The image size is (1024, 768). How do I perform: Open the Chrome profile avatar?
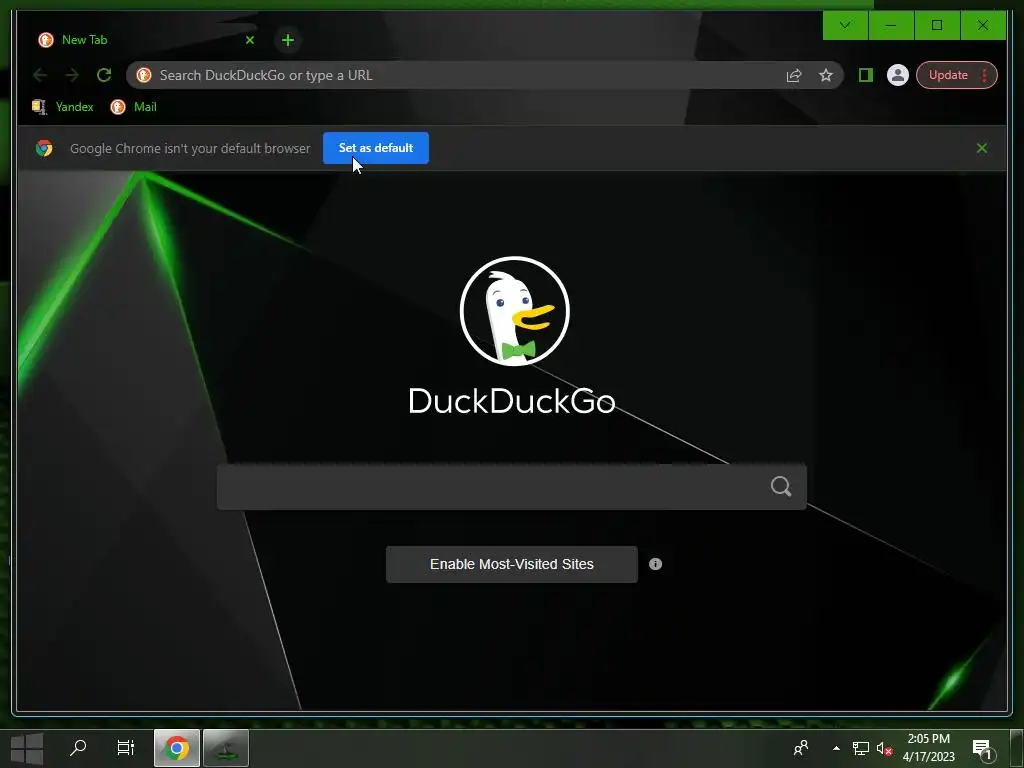pos(898,75)
